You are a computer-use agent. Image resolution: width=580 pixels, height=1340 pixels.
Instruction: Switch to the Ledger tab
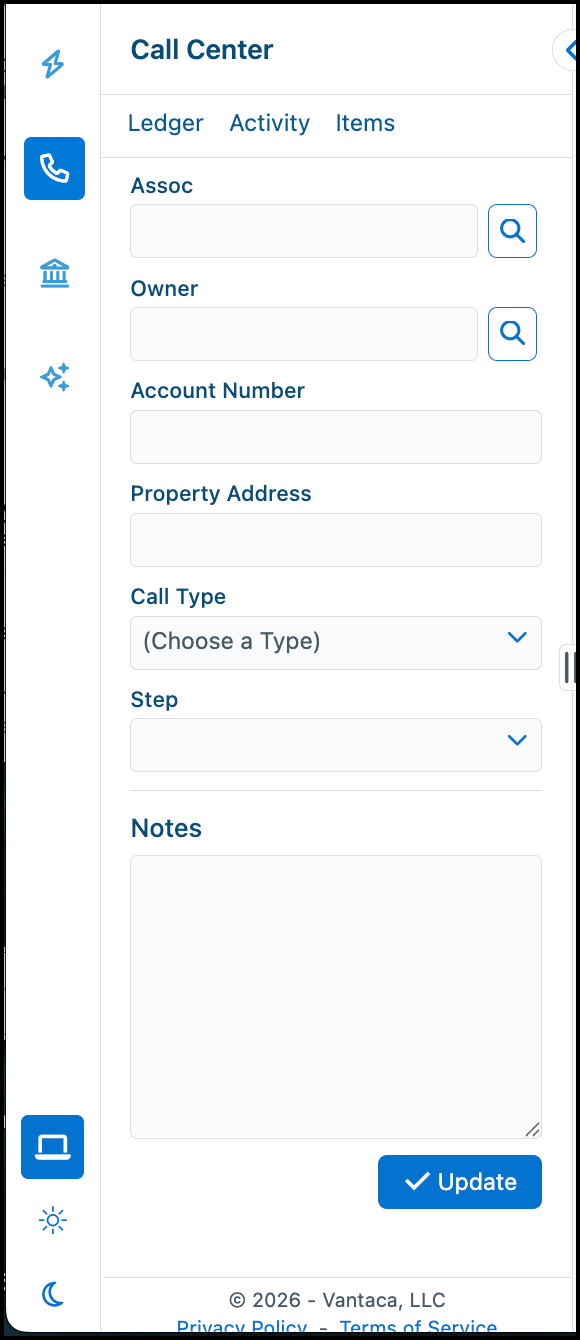click(x=165, y=123)
